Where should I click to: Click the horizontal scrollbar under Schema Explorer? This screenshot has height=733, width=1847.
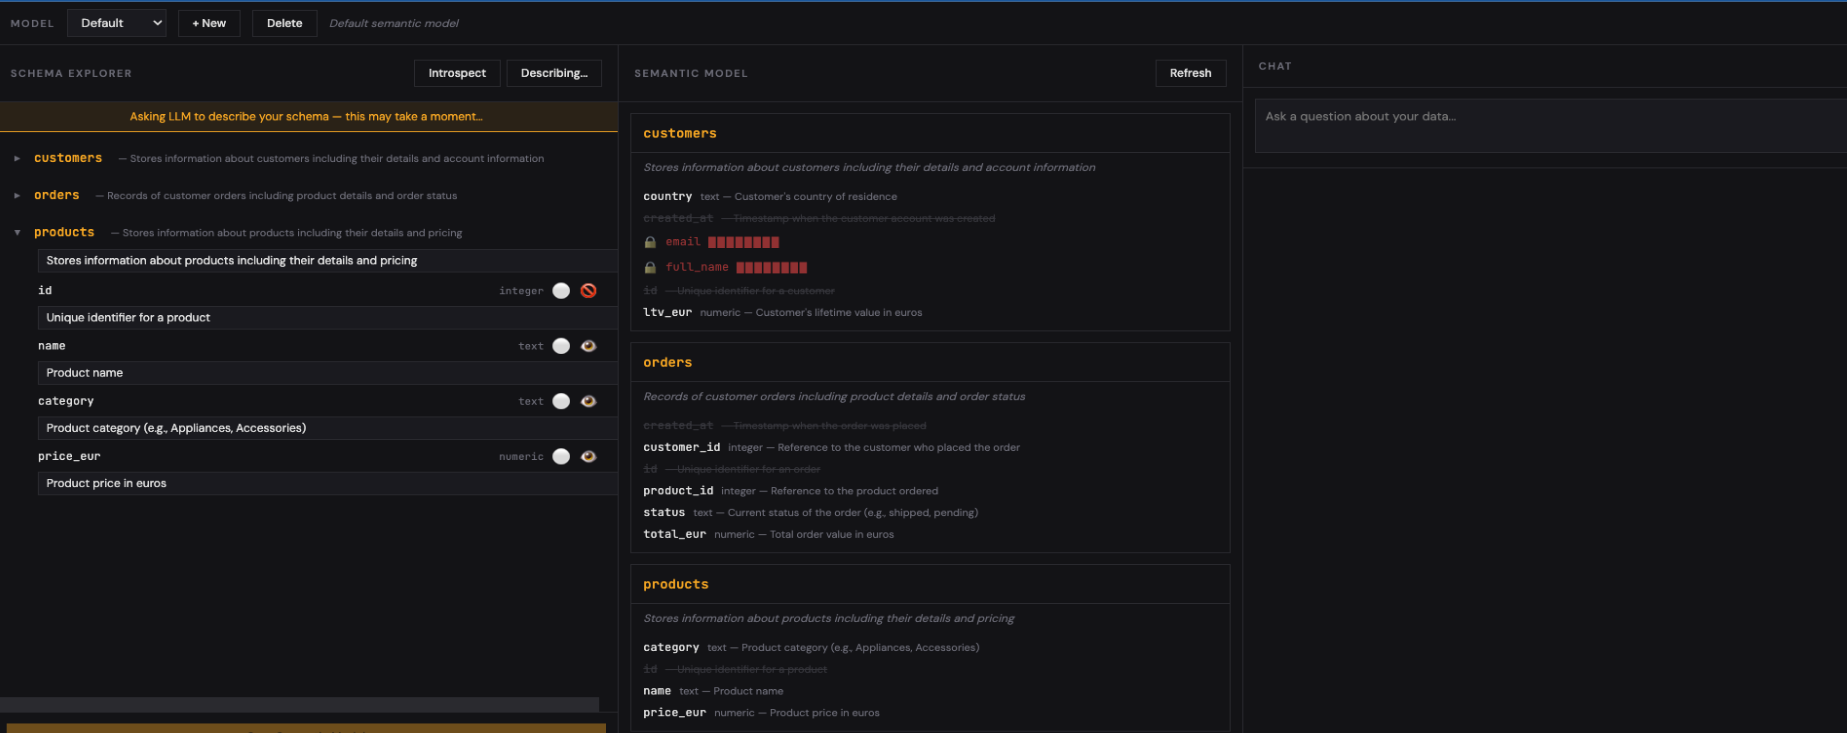(299, 705)
